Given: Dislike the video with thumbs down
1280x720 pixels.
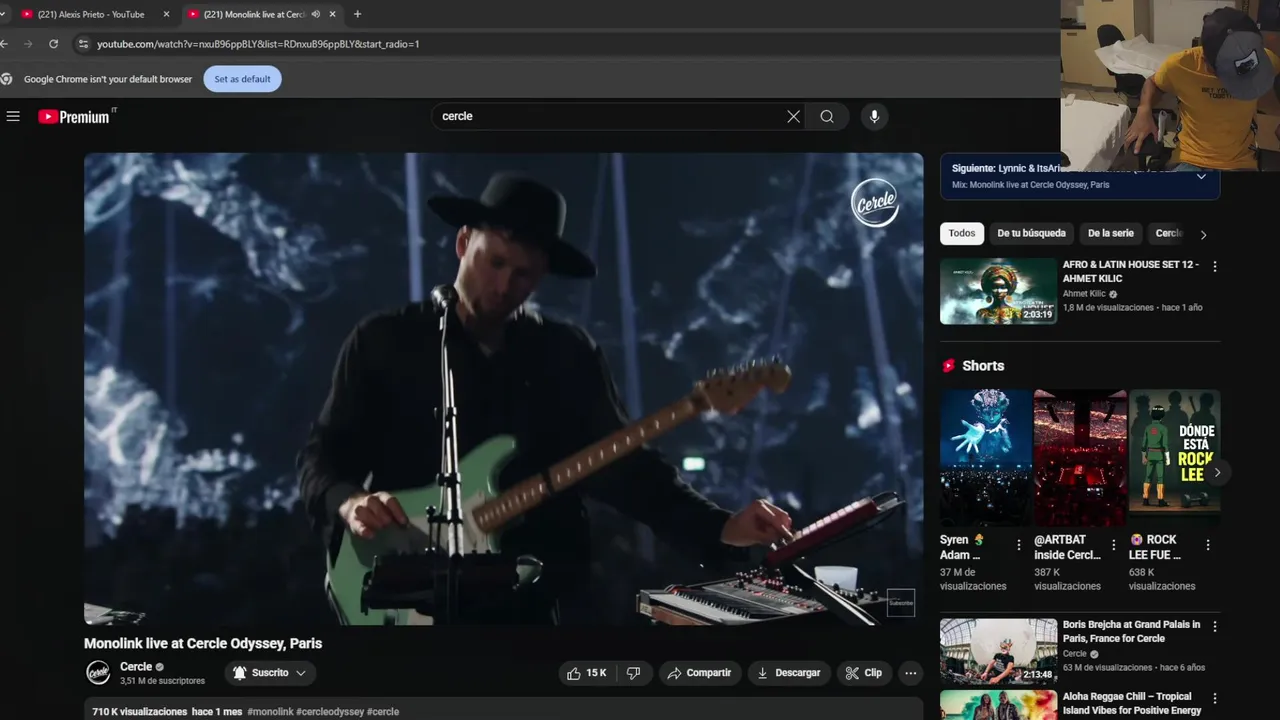Looking at the screenshot, I should tap(633, 673).
